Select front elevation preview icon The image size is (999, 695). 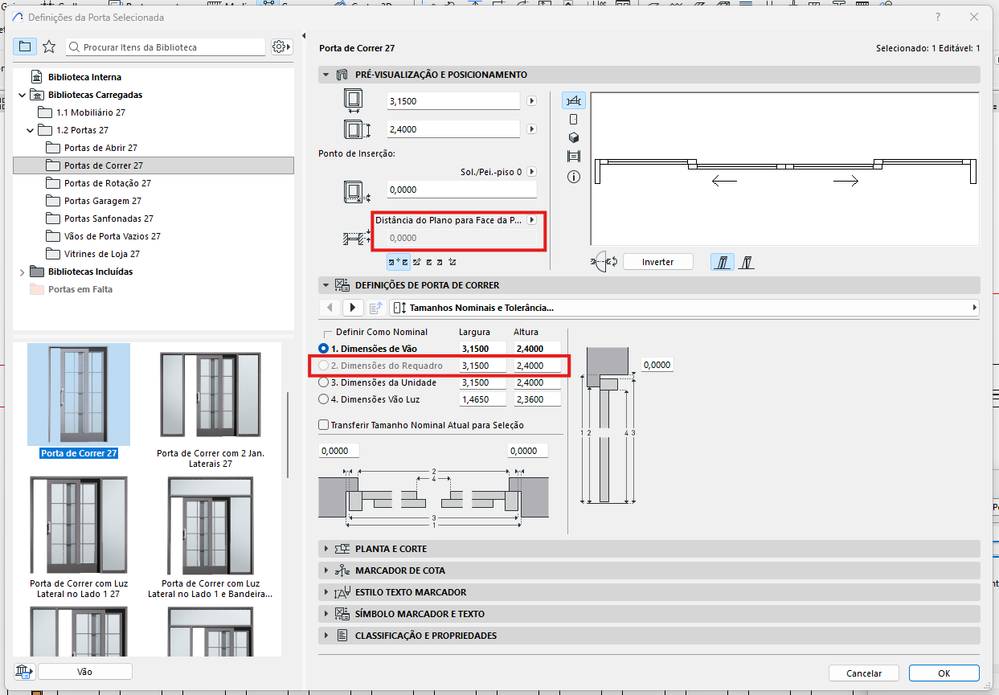point(573,119)
